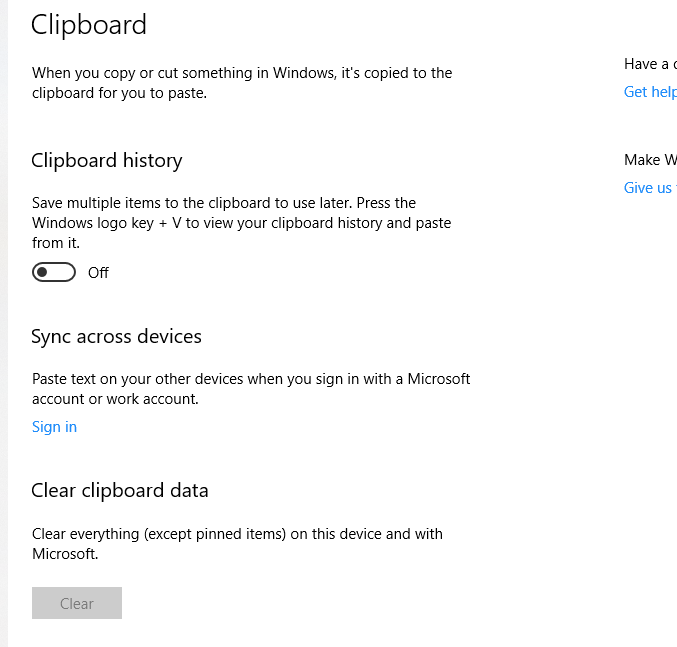The width and height of the screenshot is (677, 647).
Task: Click the Paste text on other devices description
Action: 251,389
